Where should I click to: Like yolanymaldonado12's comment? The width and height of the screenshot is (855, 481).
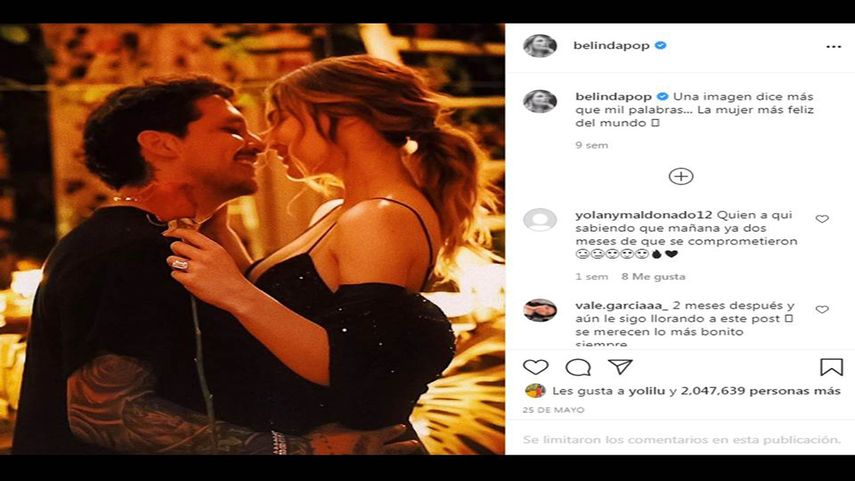(x=822, y=219)
